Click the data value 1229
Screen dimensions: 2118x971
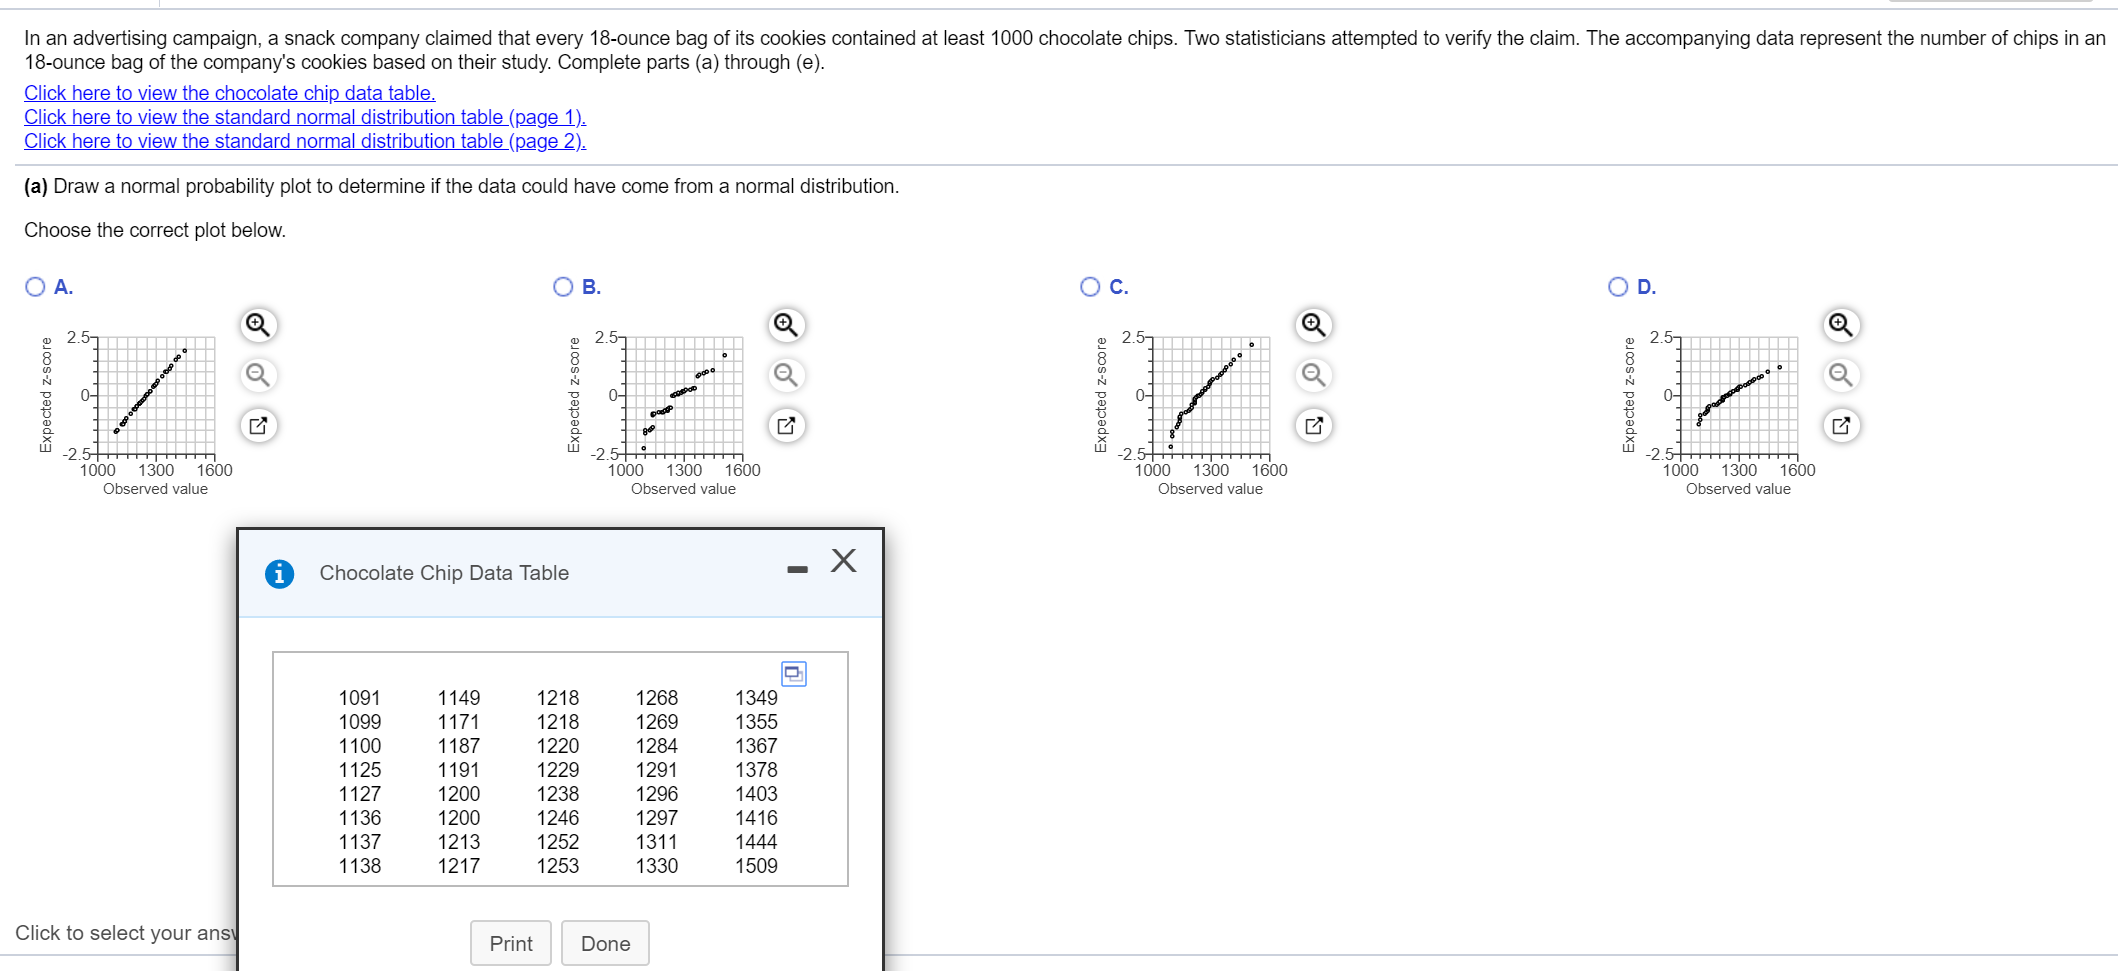(x=558, y=770)
